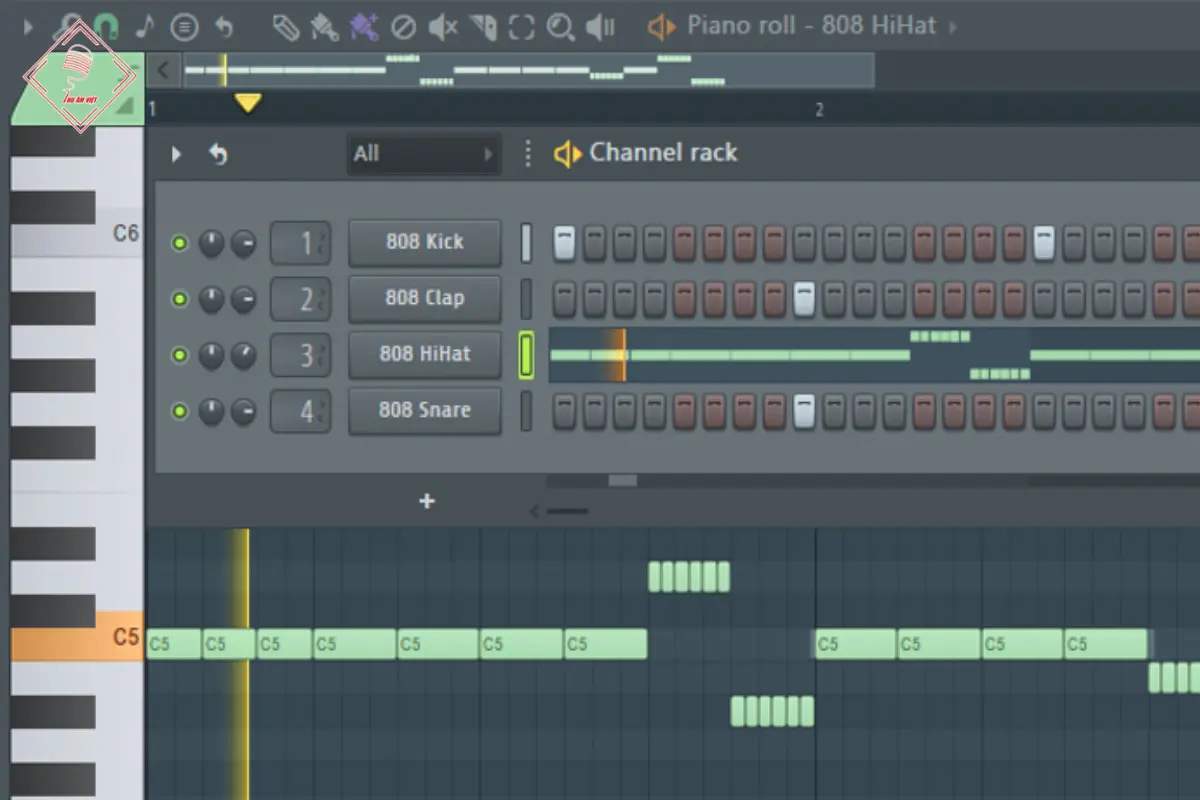1200x800 pixels.
Task: Choose the Delete tool in toolbar
Action: coord(402,27)
